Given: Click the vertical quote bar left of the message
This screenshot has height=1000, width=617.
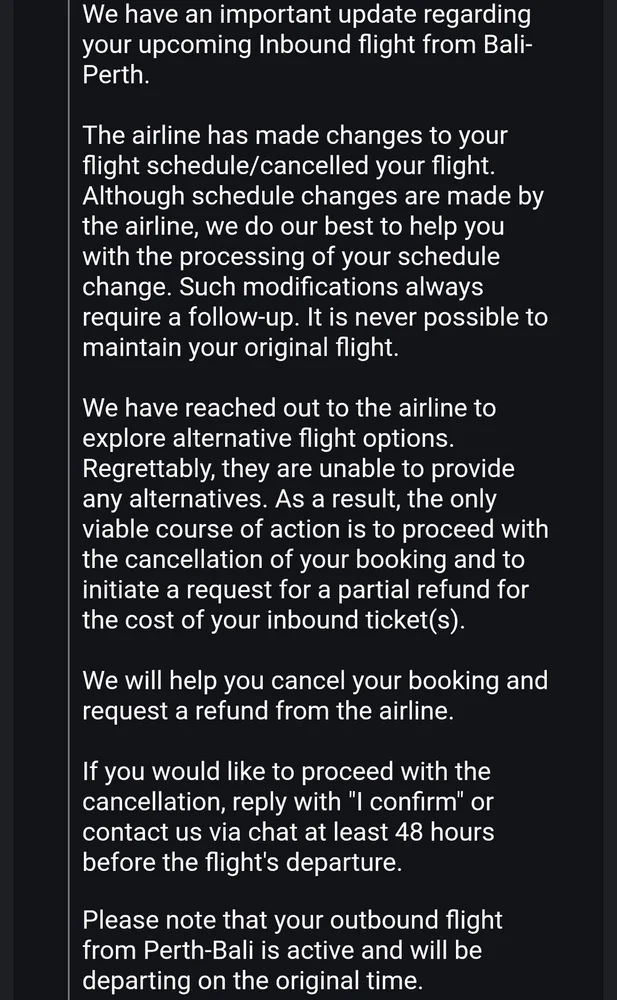Looking at the screenshot, I should point(68,500).
